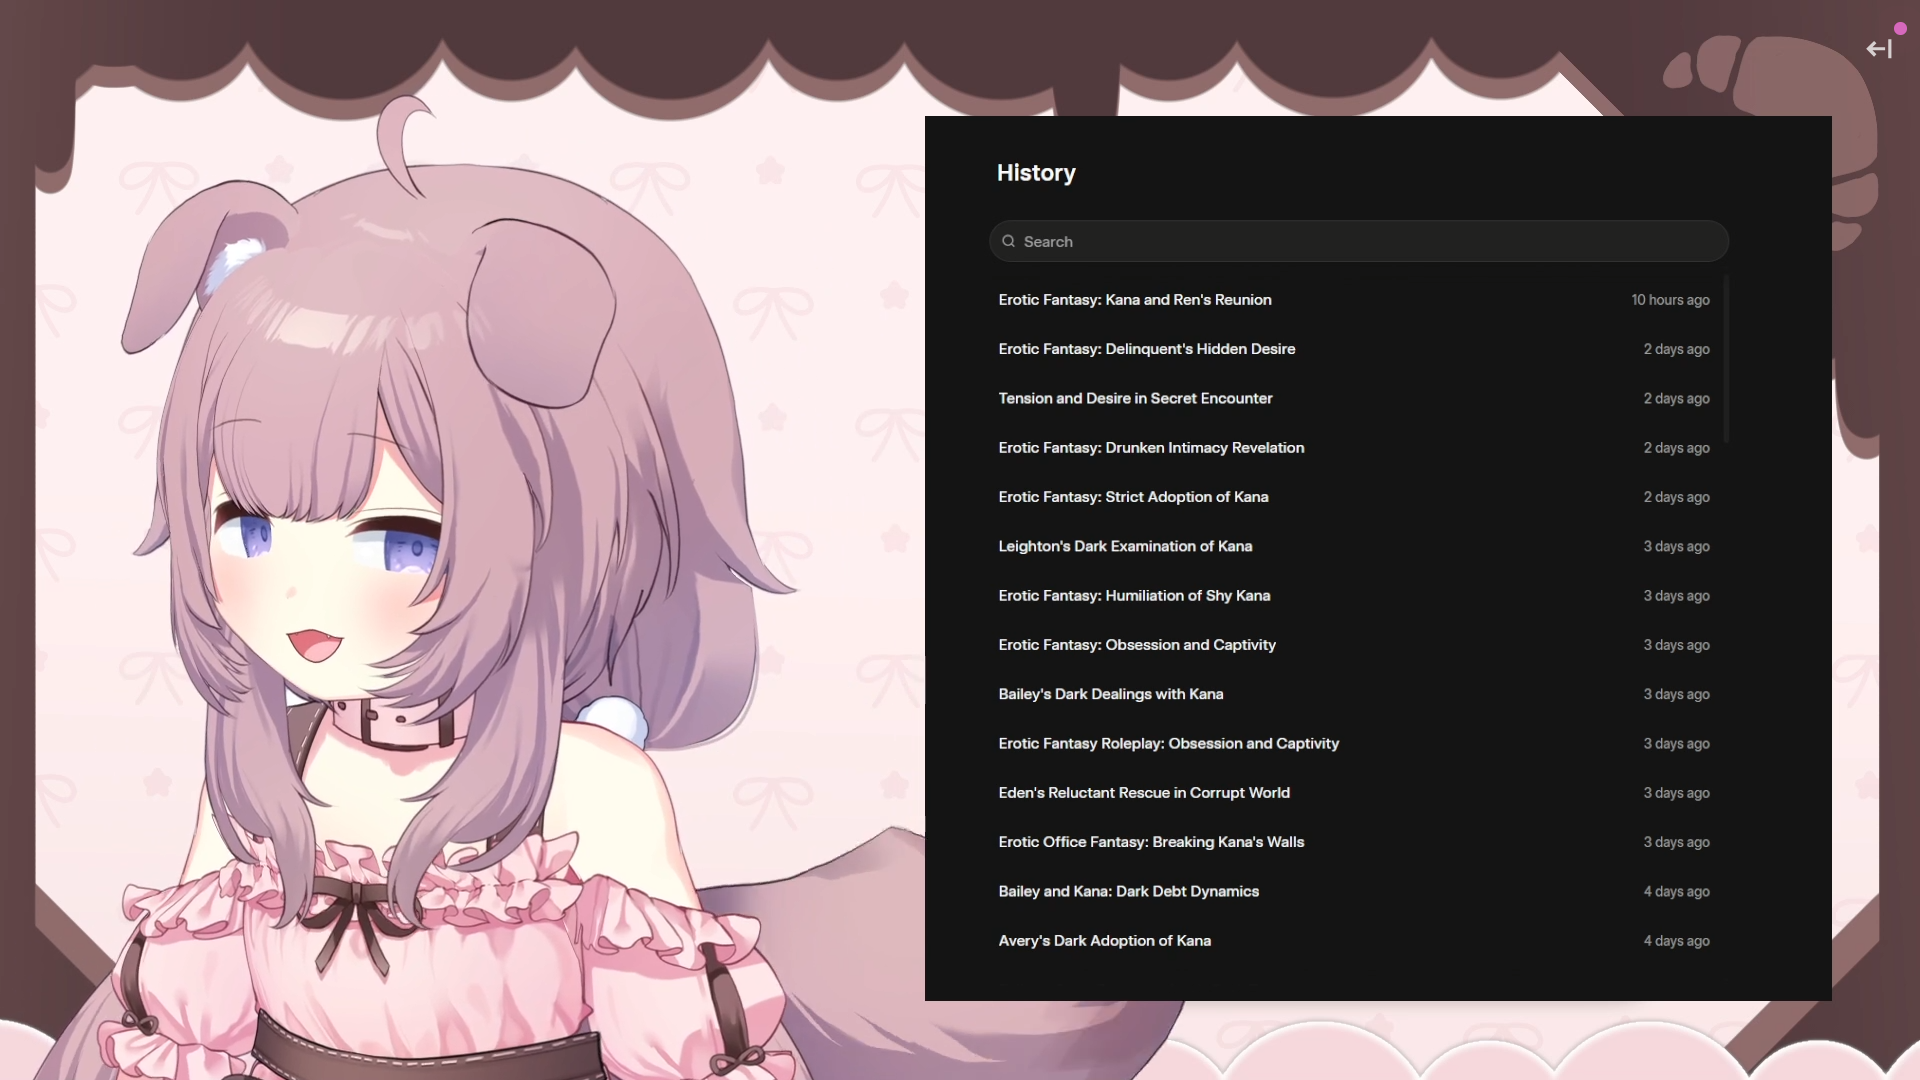This screenshot has height=1080, width=1920.
Task: Click the pink notification dot indicator
Action: [x=1900, y=29]
